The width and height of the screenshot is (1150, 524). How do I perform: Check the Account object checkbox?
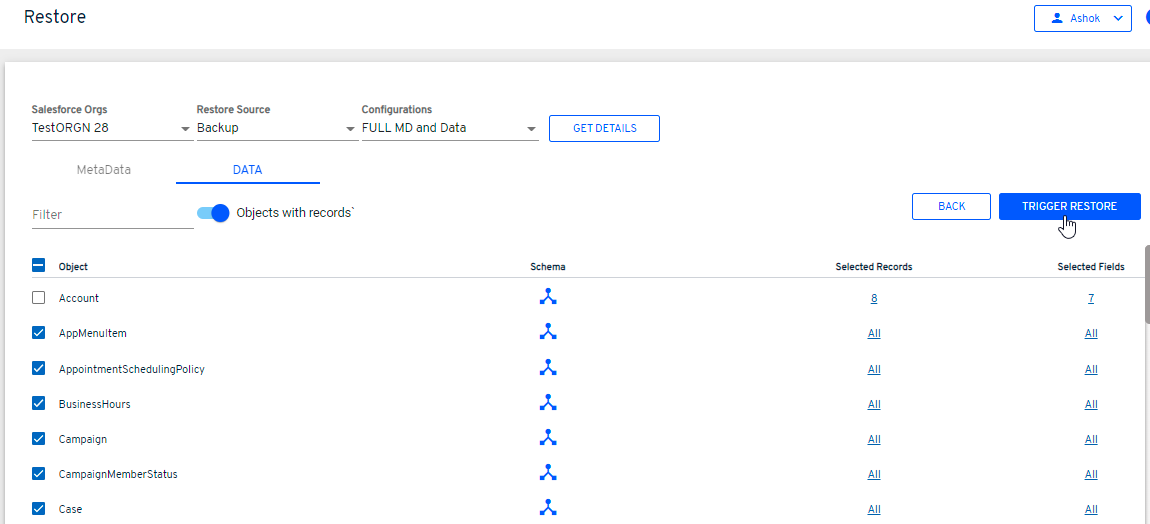(39, 298)
